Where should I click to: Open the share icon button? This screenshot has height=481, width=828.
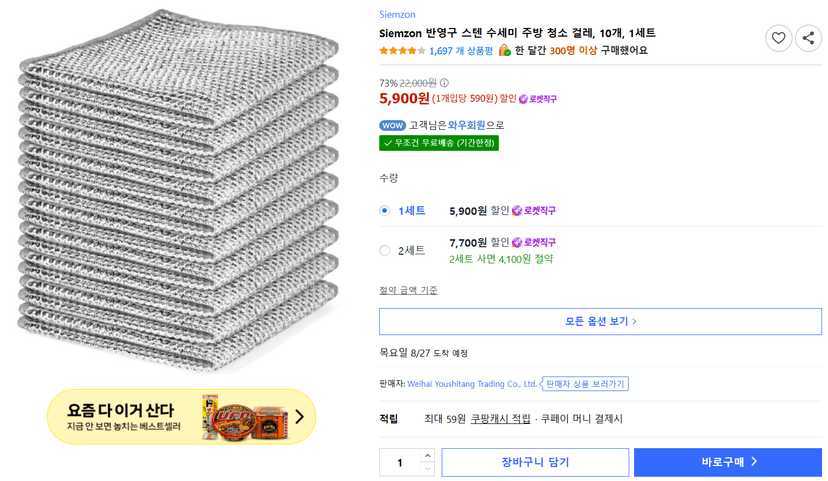[808, 38]
